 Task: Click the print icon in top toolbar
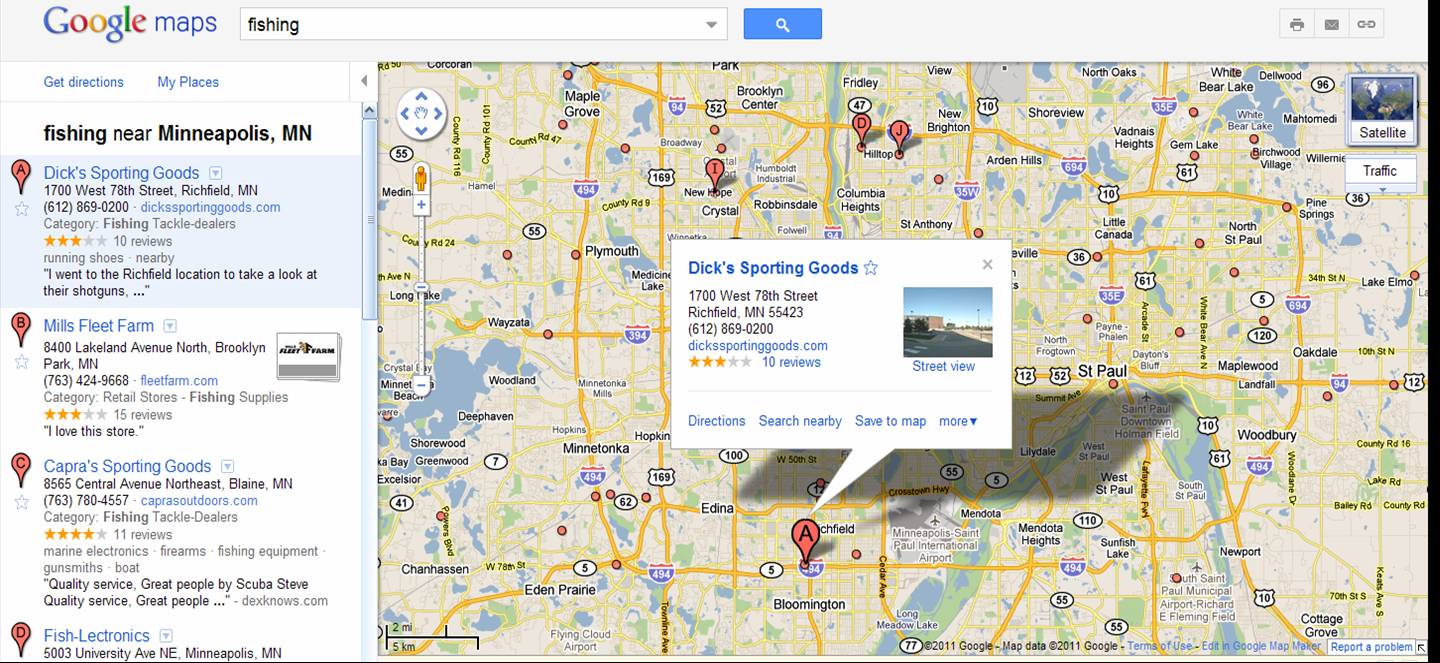point(1297,24)
